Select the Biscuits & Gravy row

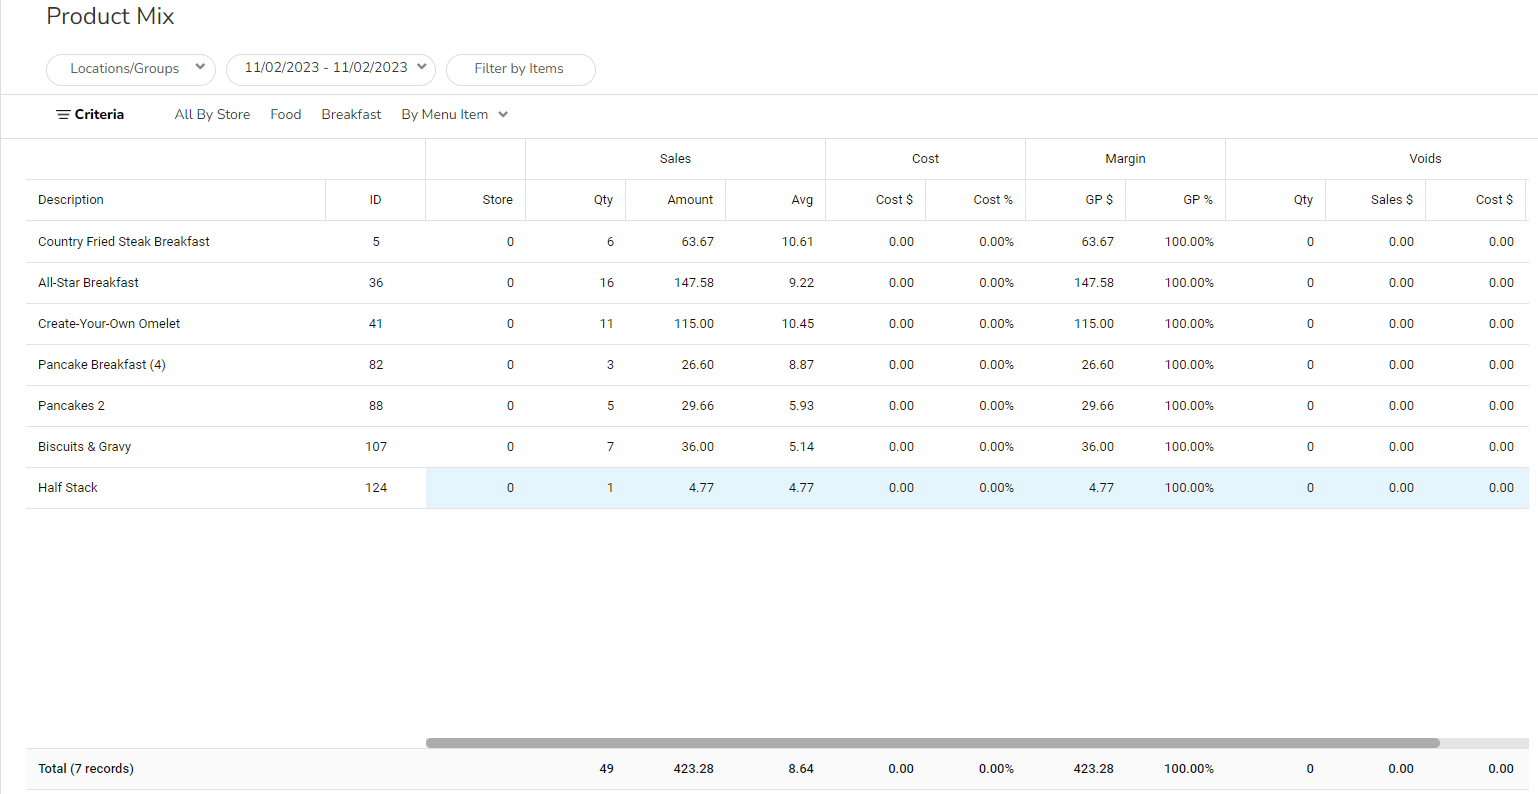tap(85, 447)
